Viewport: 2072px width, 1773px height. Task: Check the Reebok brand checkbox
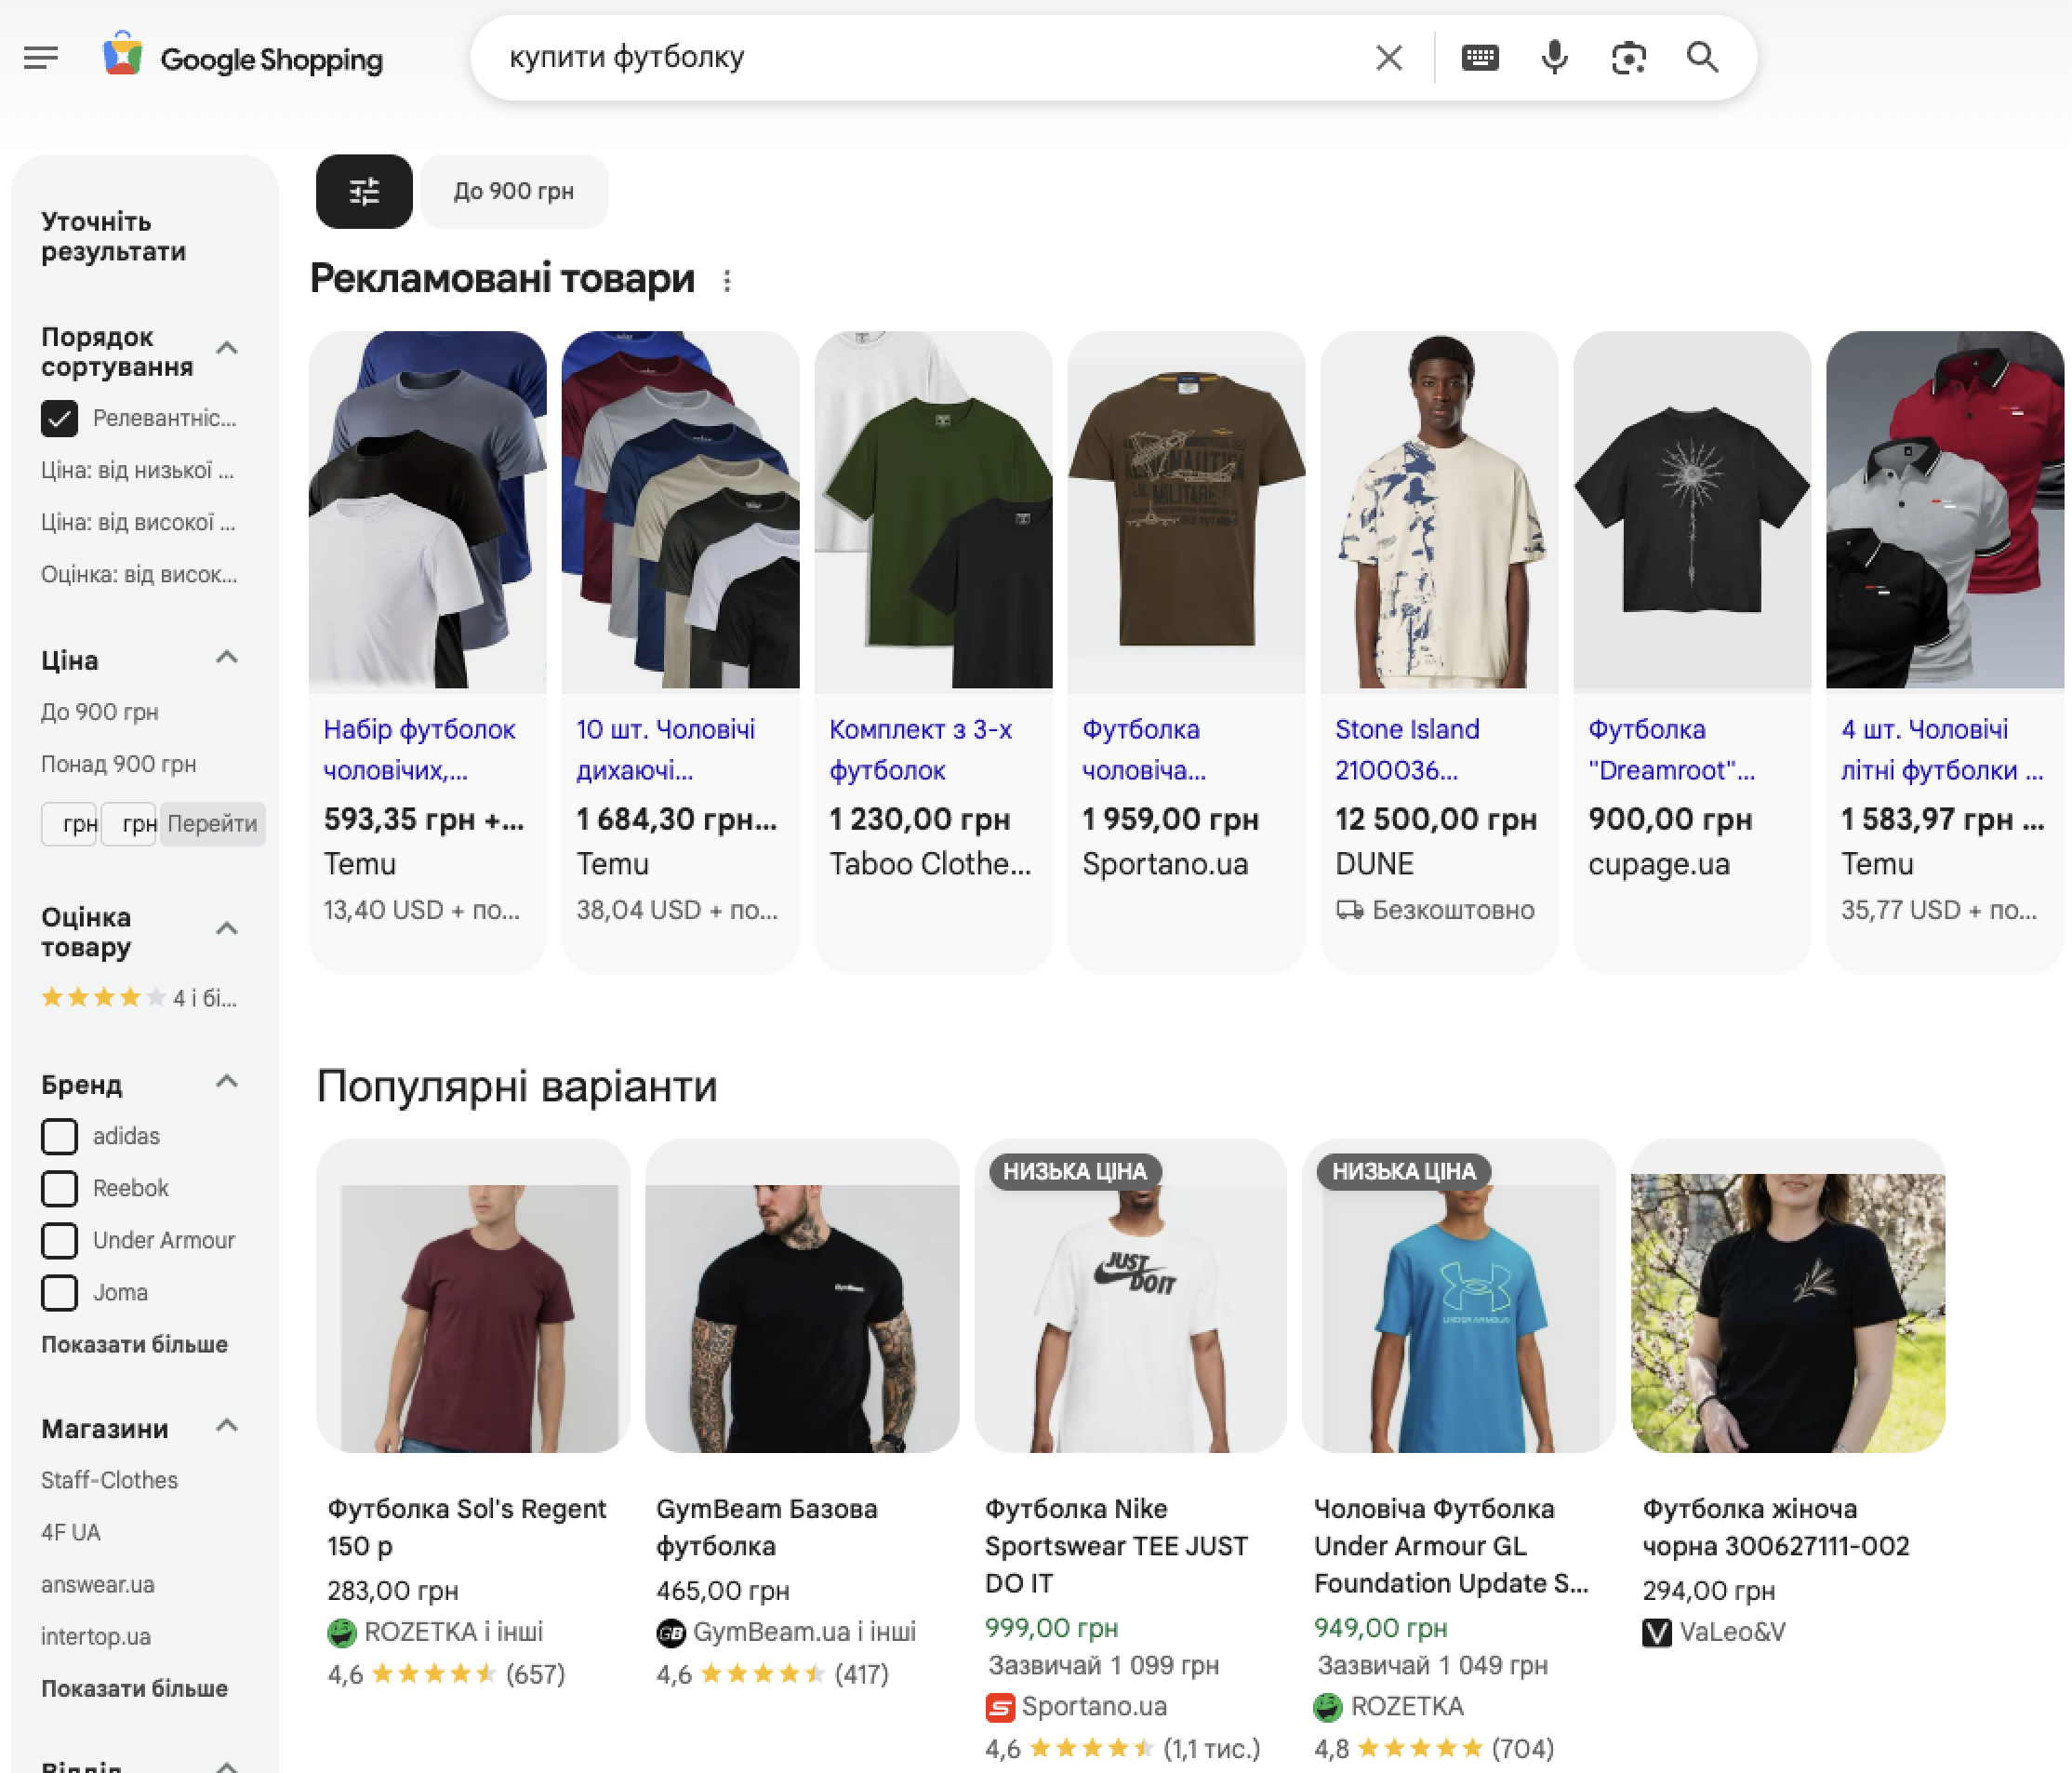[x=59, y=1189]
